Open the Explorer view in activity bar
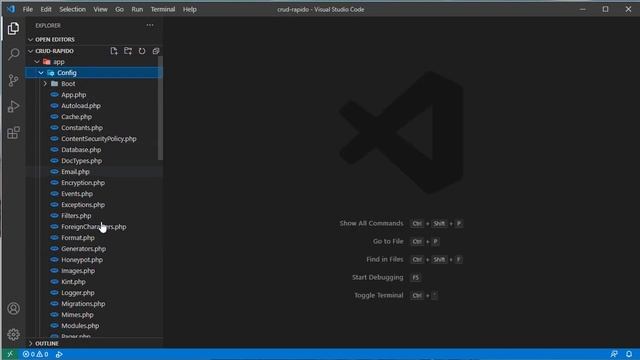Viewport: 640px width, 360px height. point(13,29)
